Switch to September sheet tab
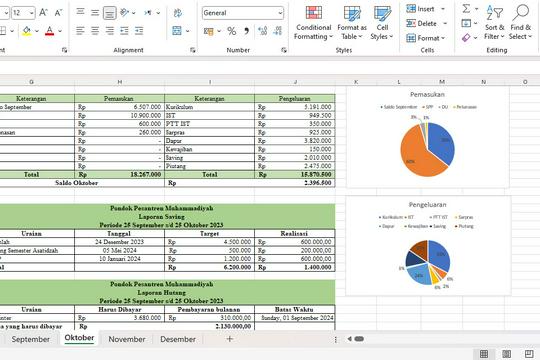Screen dimensions: 540x360 pyautogui.click(x=30, y=339)
